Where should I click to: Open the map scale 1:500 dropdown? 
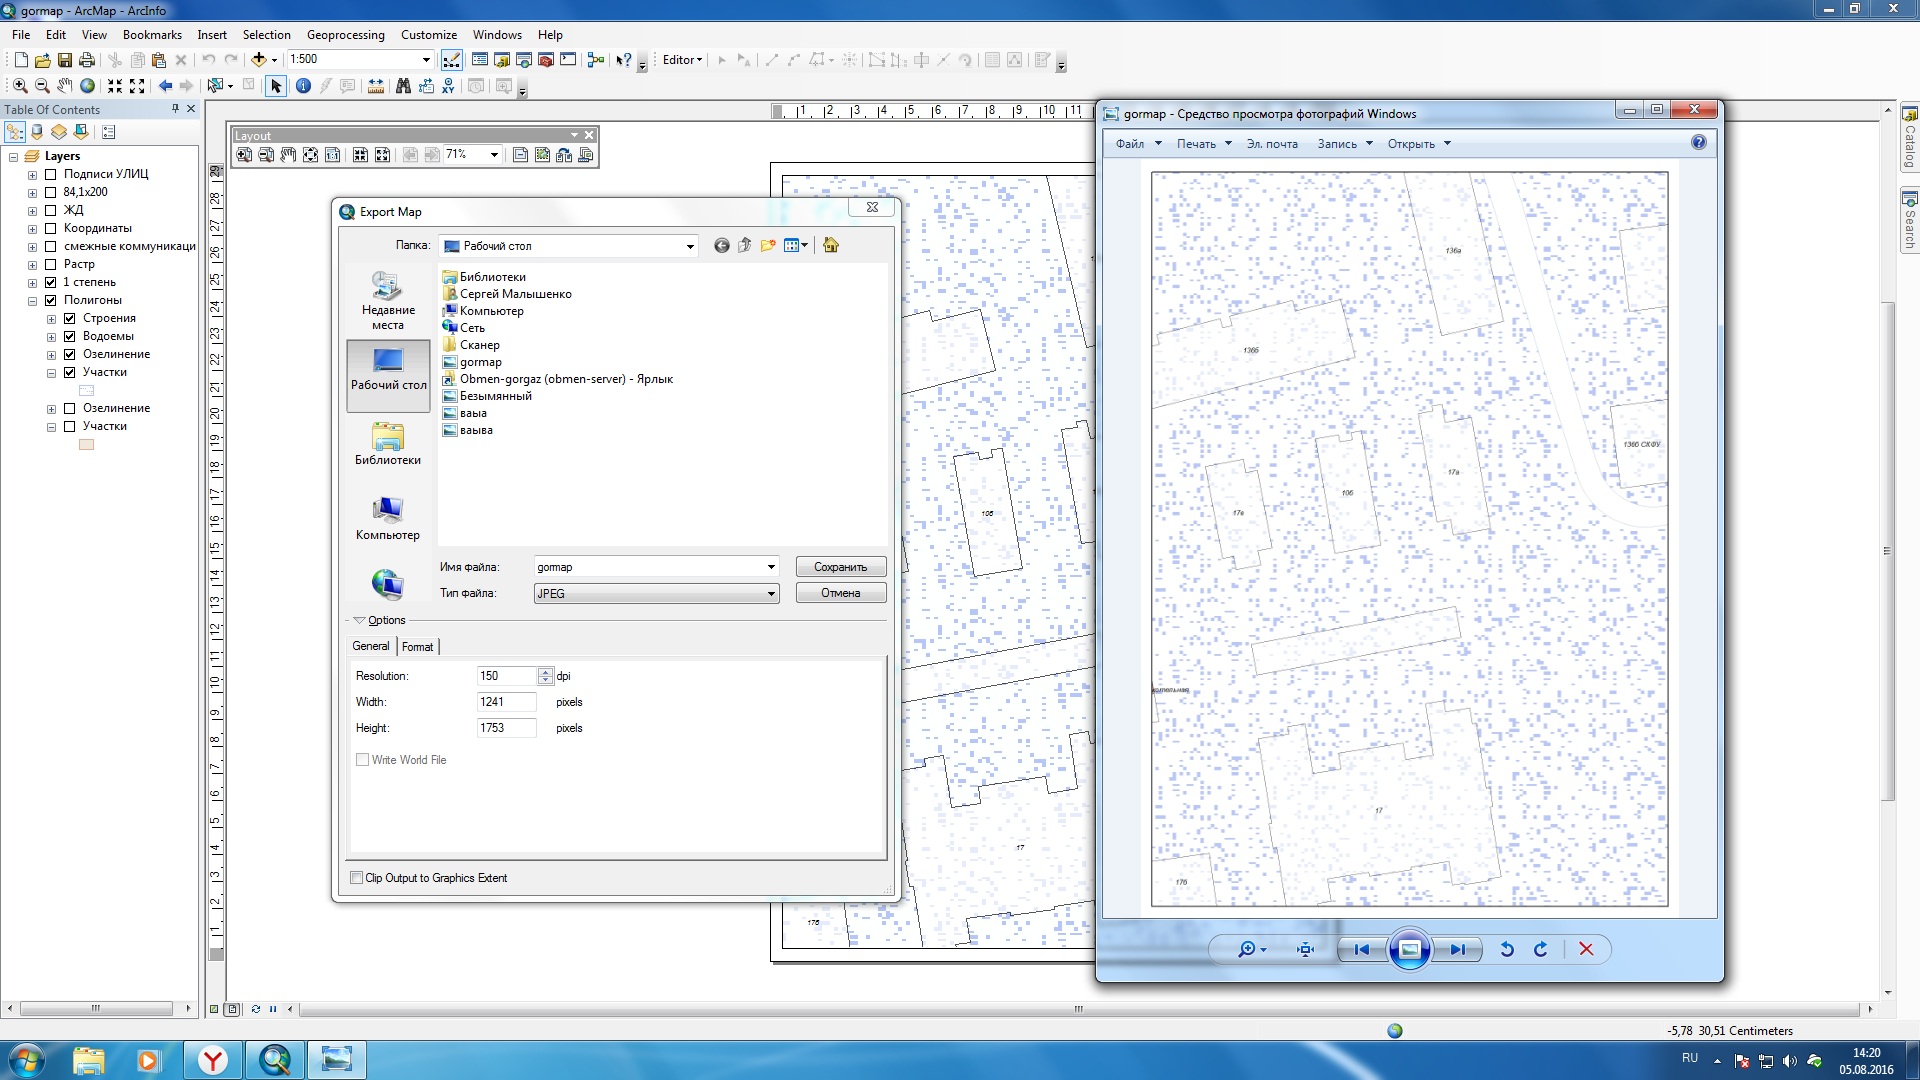[x=426, y=60]
